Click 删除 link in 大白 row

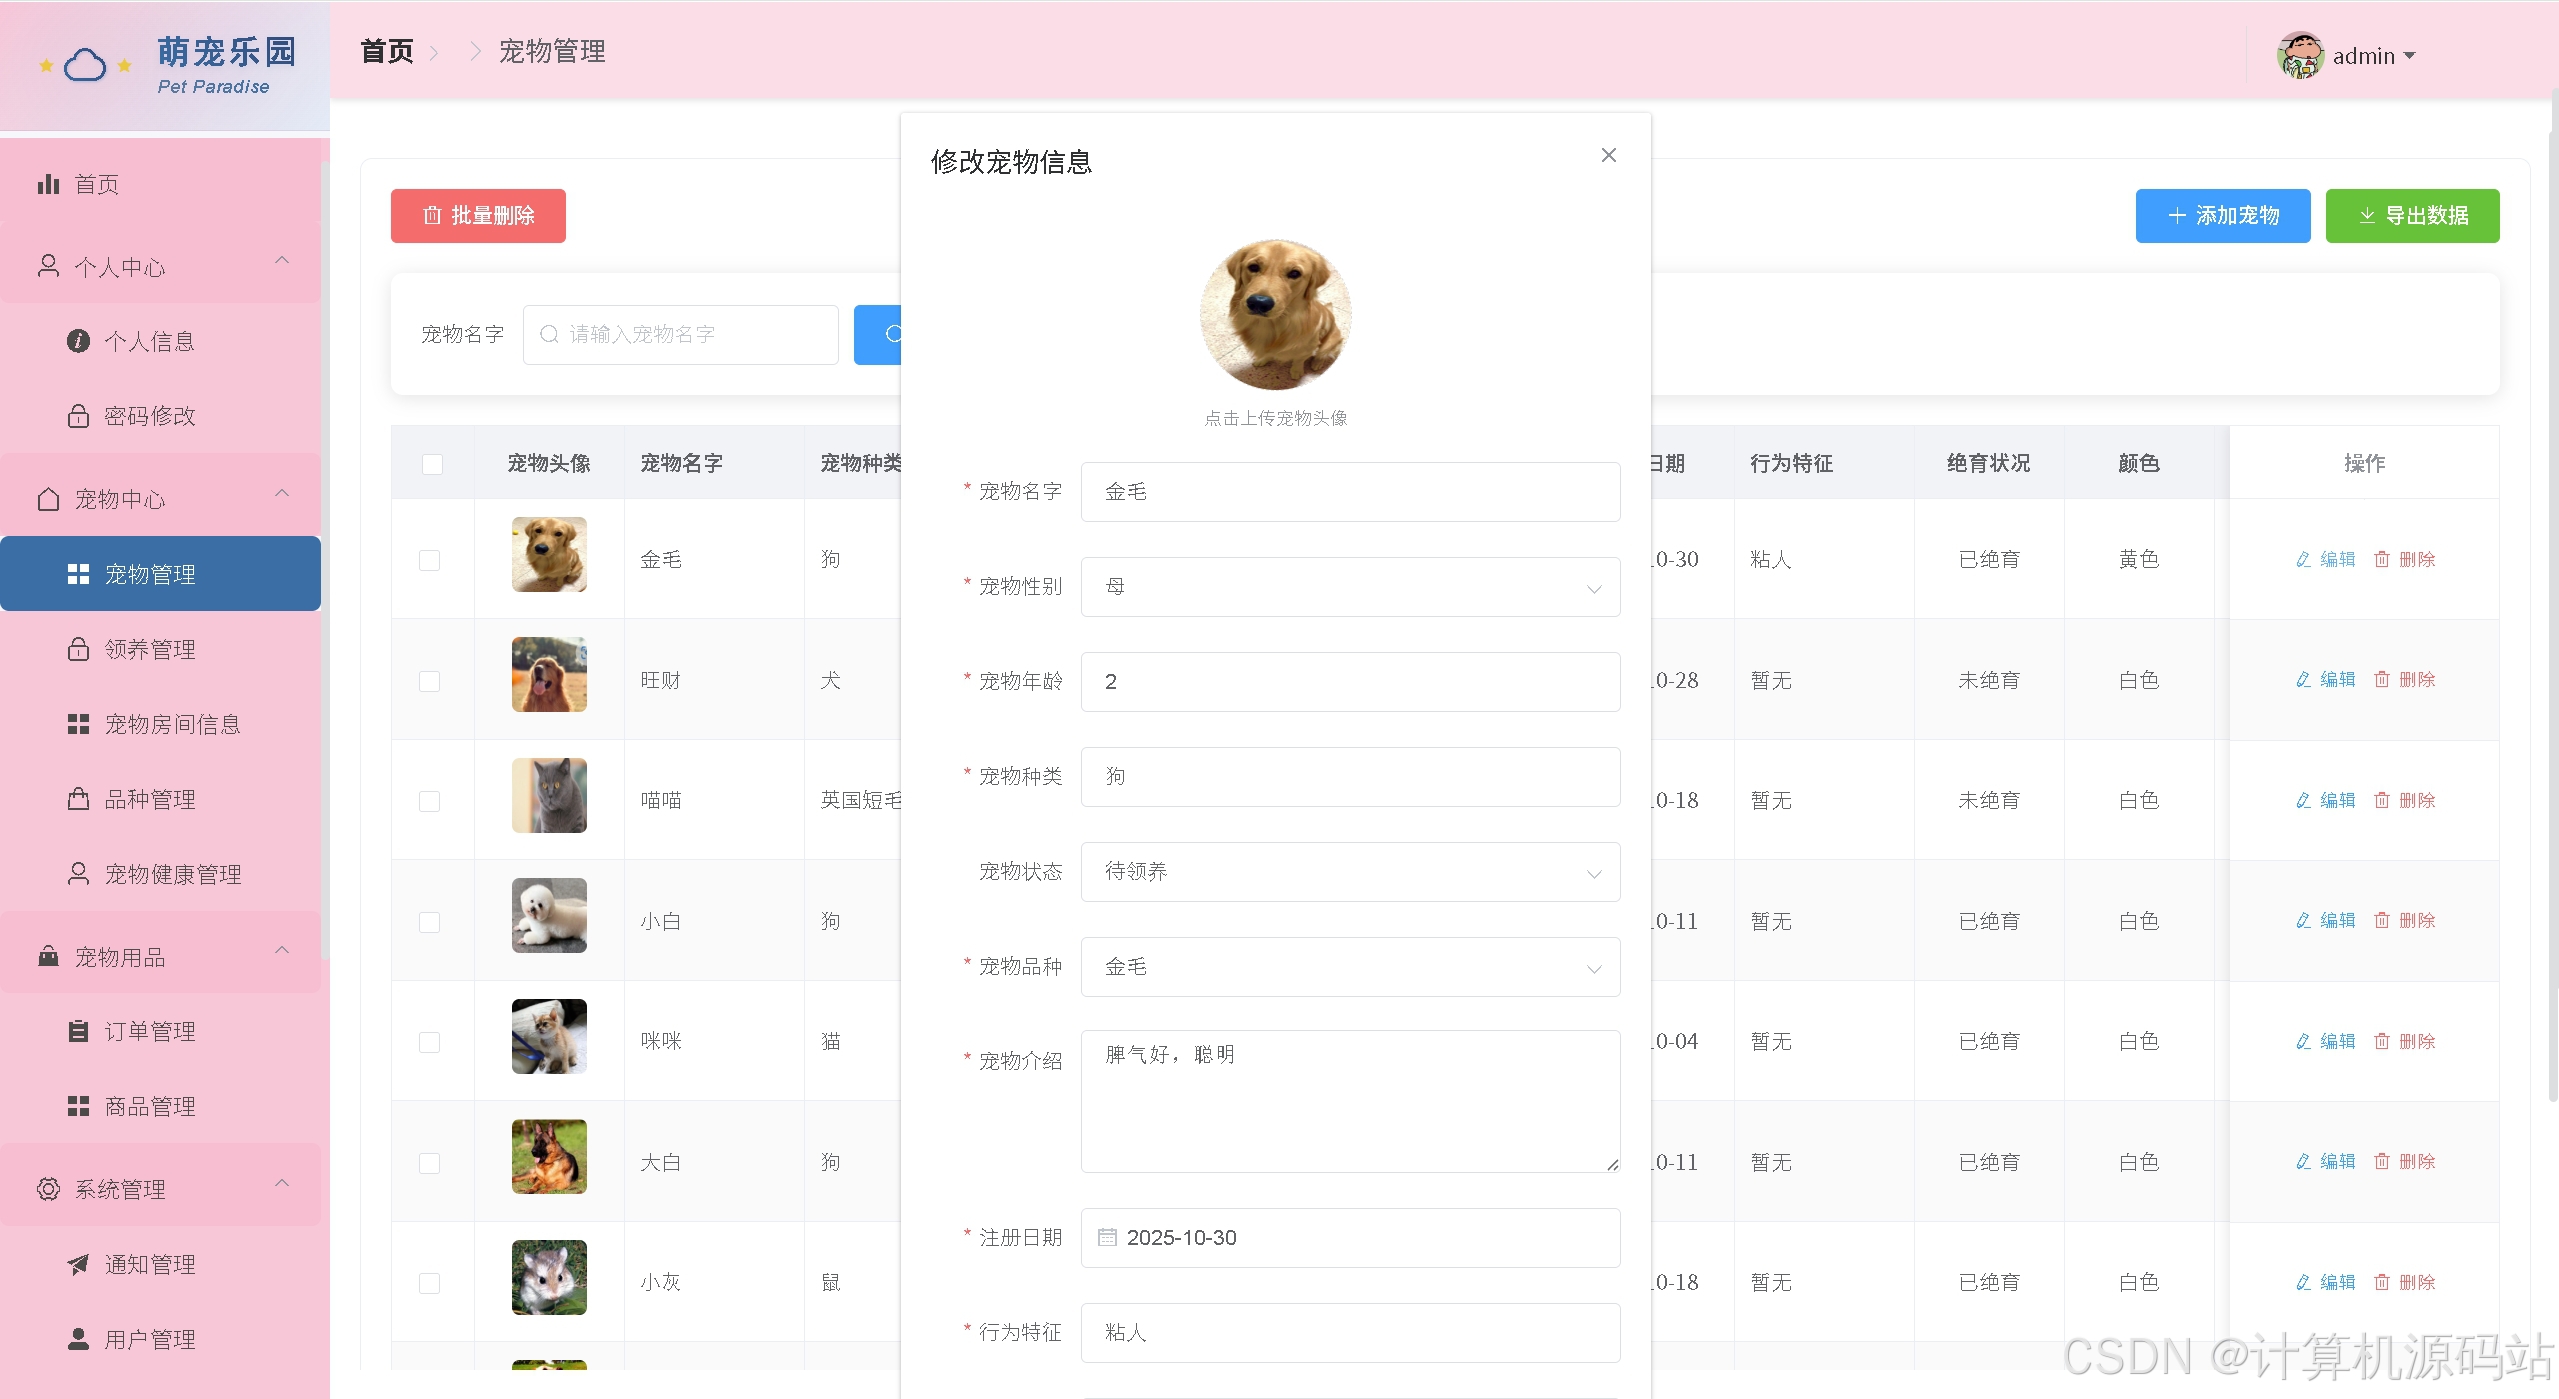[x=2405, y=1162]
